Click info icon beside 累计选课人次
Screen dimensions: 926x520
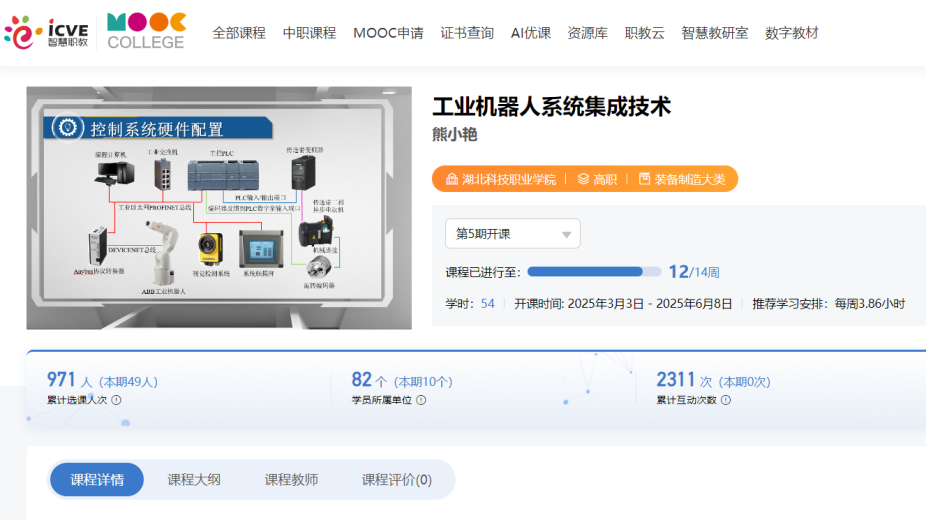click(116, 400)
